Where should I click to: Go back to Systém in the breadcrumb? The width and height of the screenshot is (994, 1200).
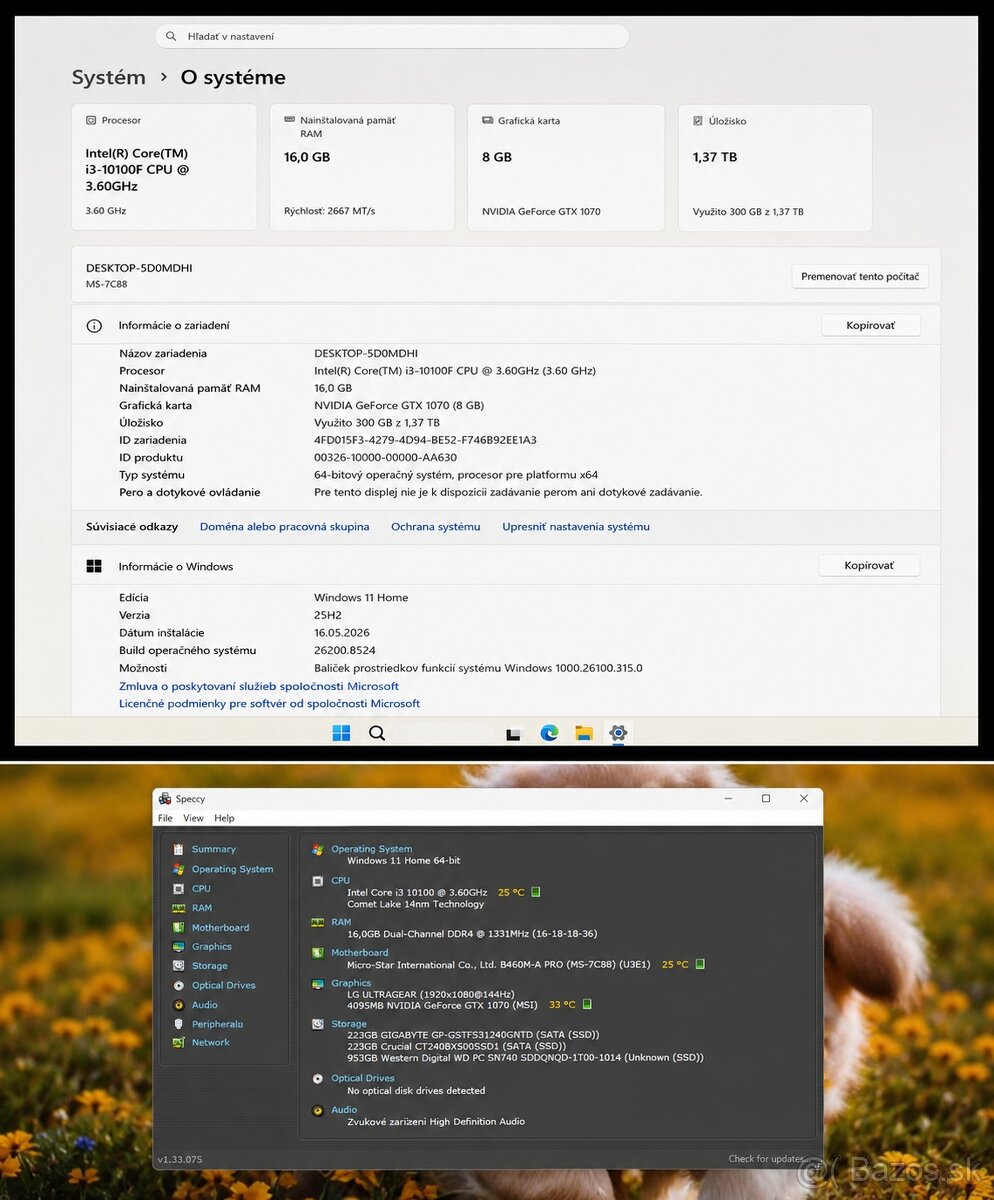pyautogui.click(x=109, y=77)
